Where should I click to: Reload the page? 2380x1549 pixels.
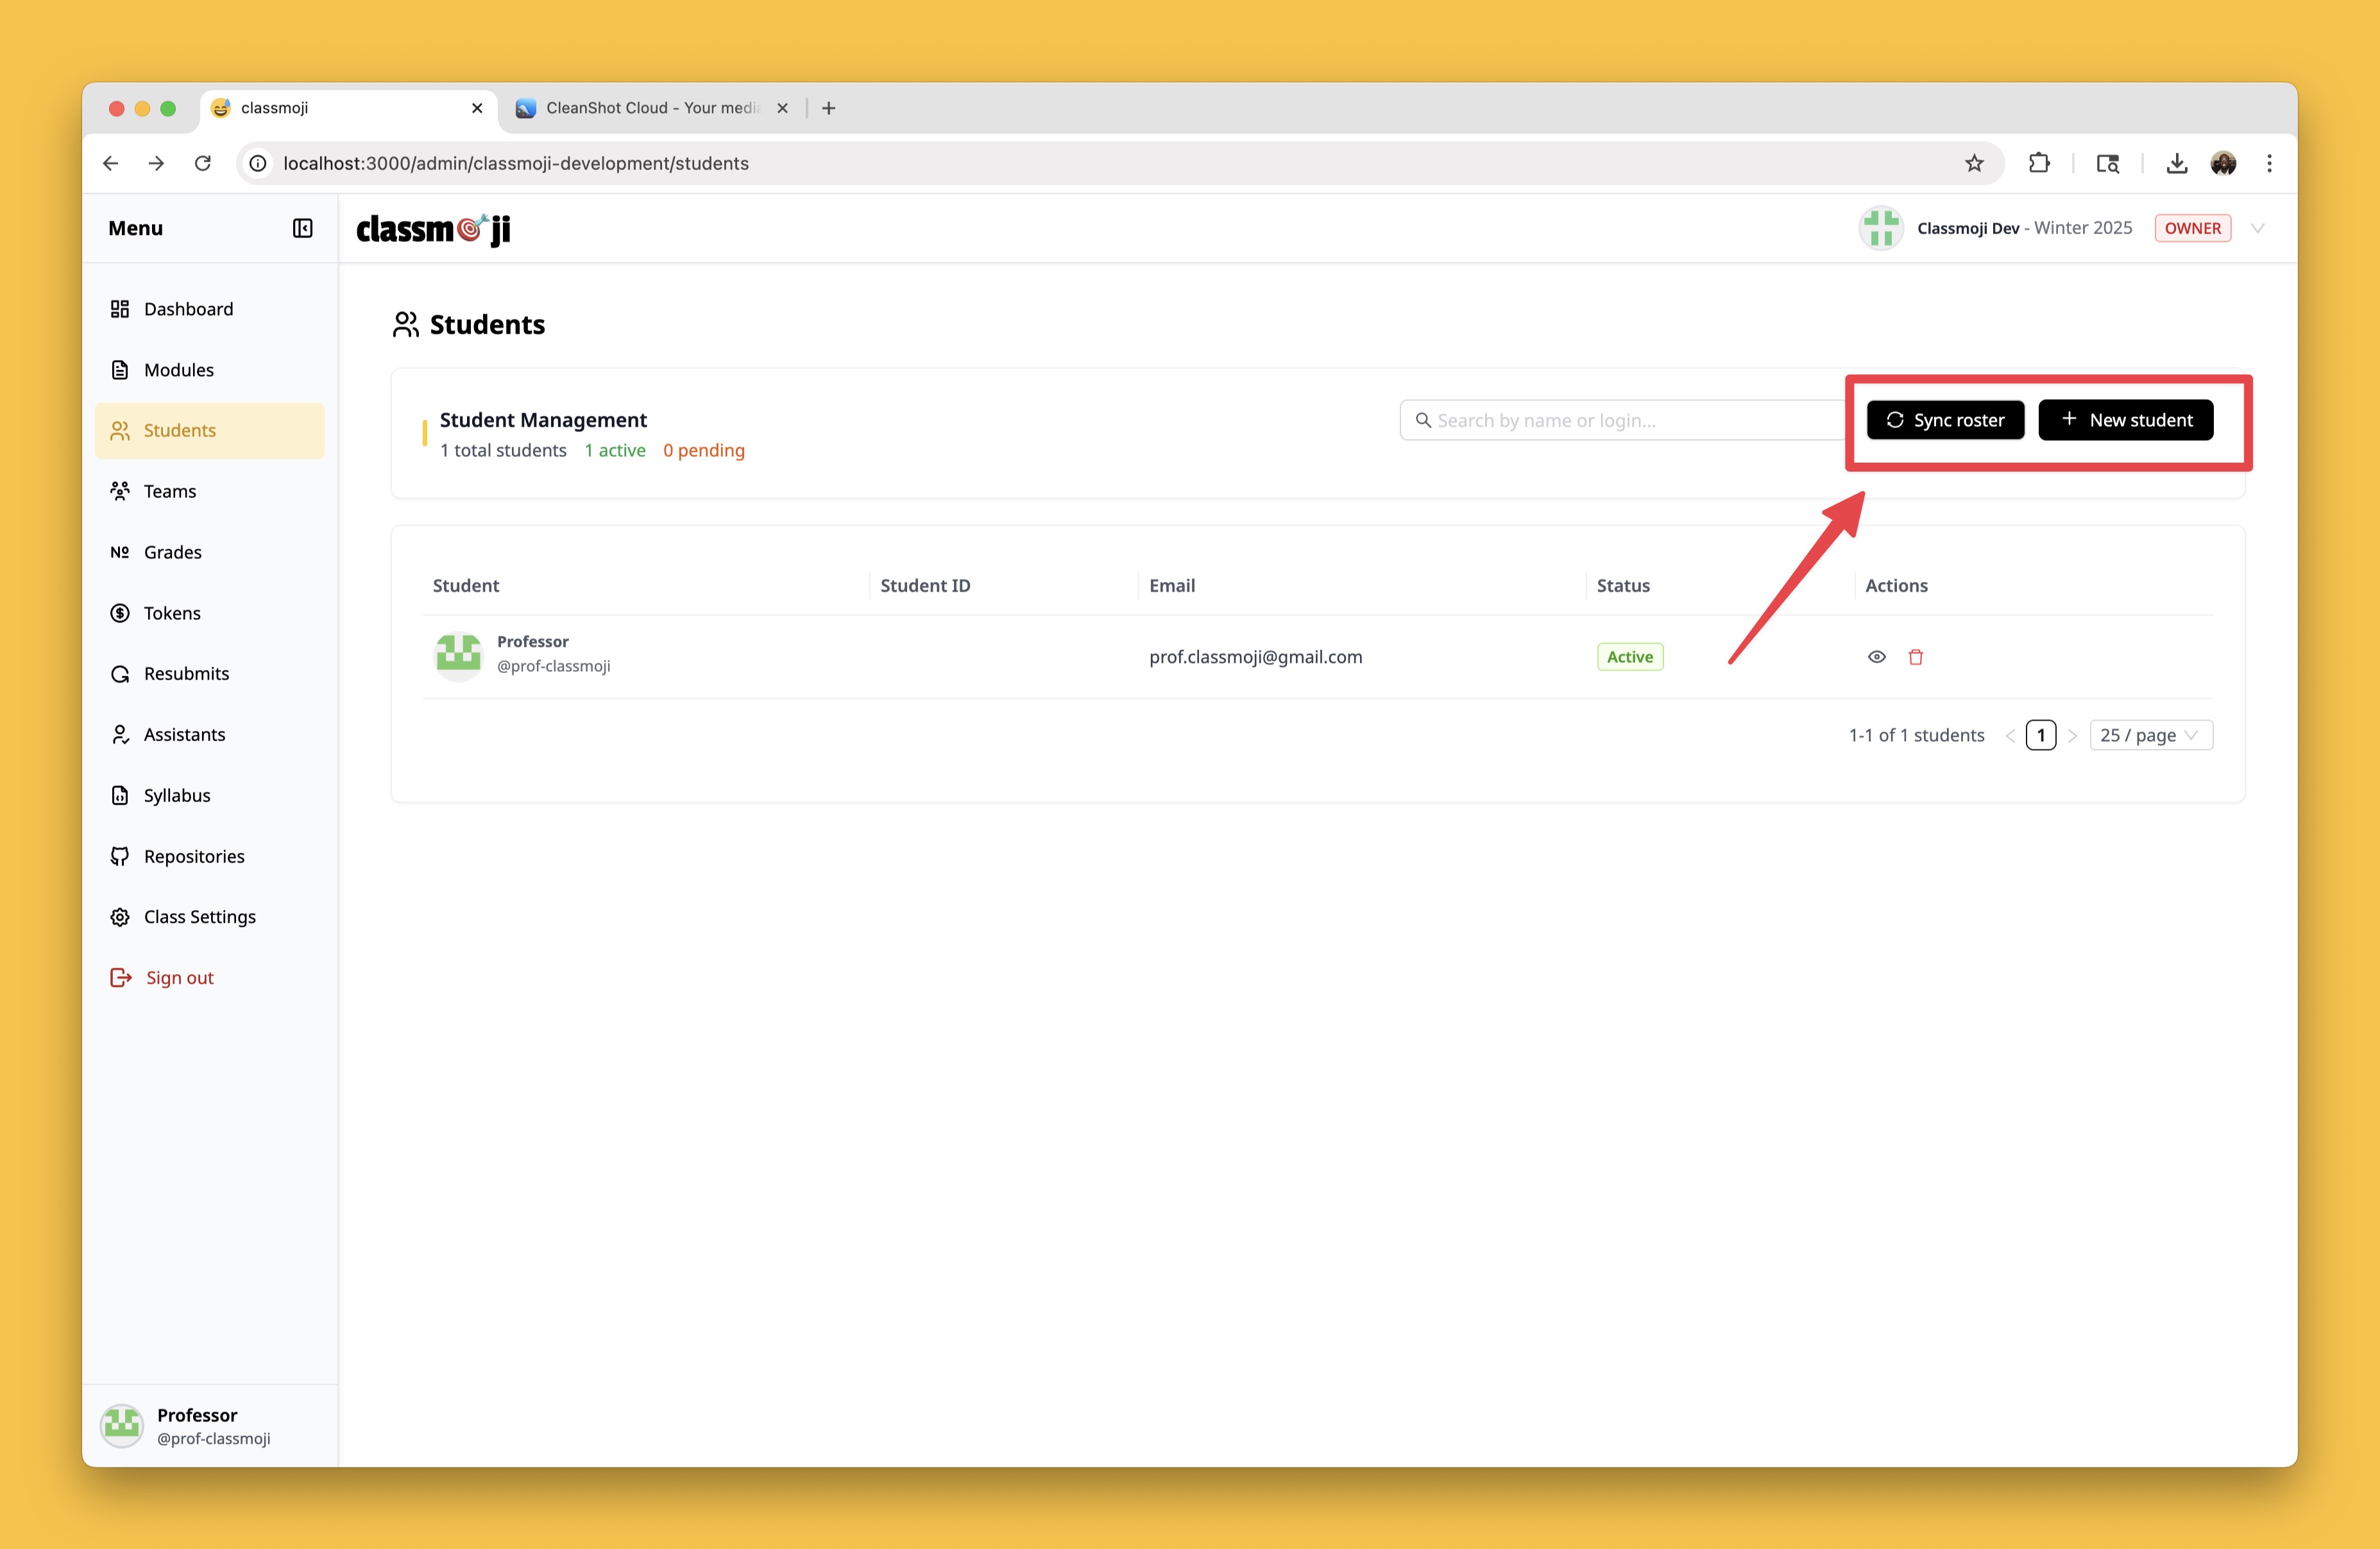point(203,163)
